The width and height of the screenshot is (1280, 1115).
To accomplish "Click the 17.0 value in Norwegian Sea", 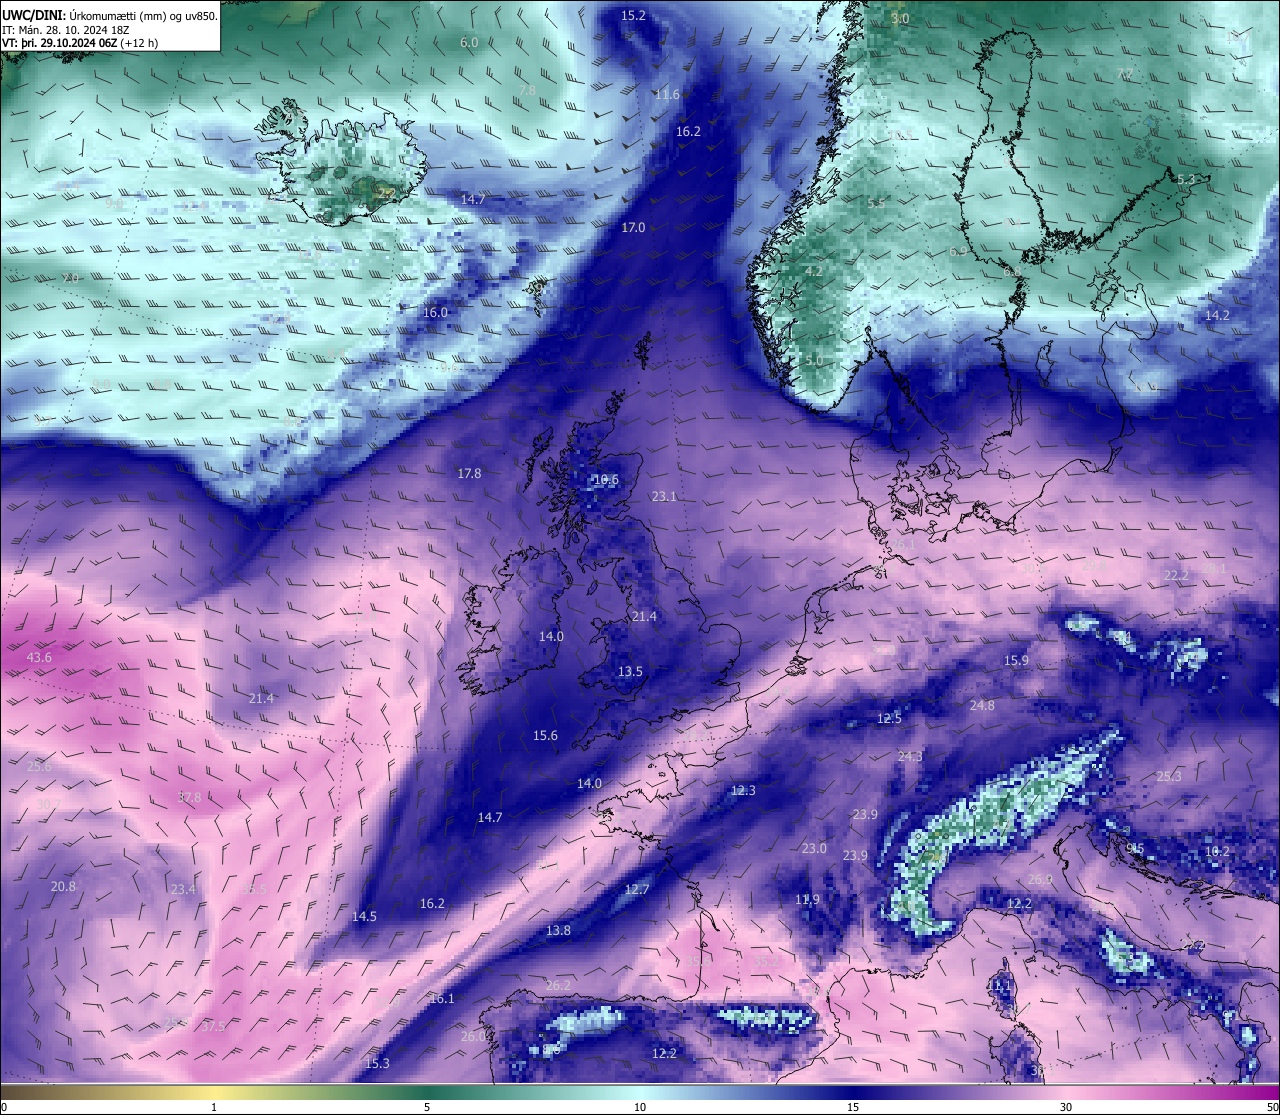I will pos(633,228).
